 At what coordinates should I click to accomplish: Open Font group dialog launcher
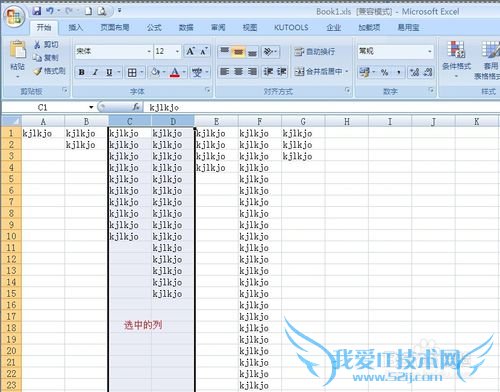point(208,90)
